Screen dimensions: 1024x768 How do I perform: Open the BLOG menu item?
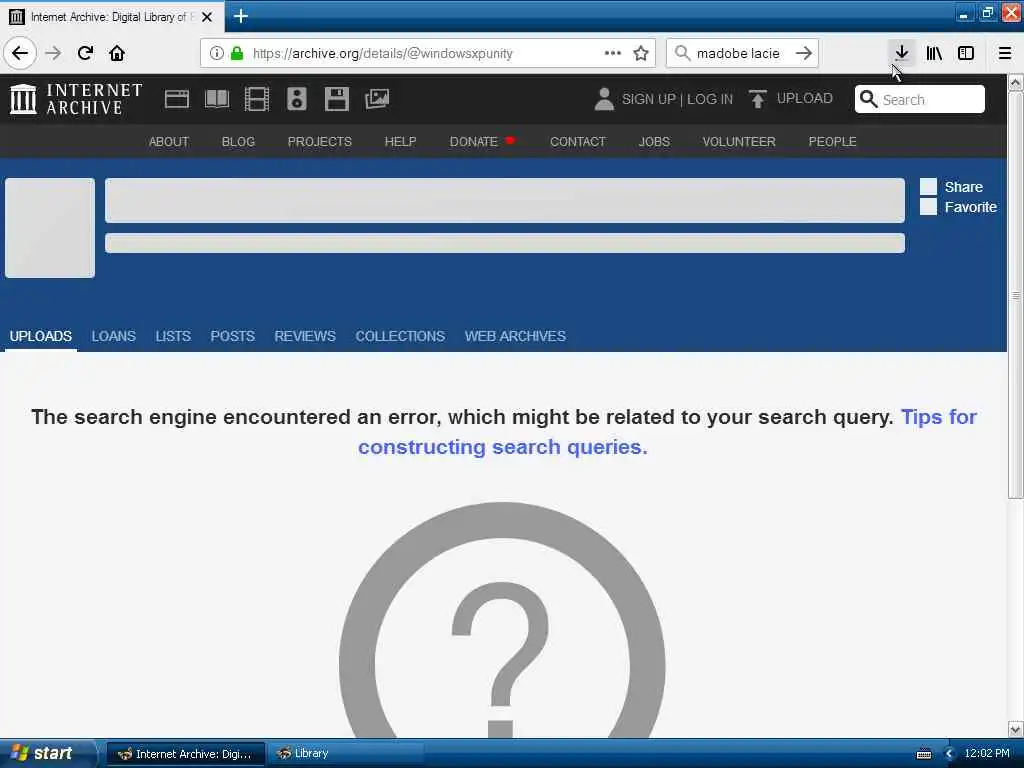(238, 142)
